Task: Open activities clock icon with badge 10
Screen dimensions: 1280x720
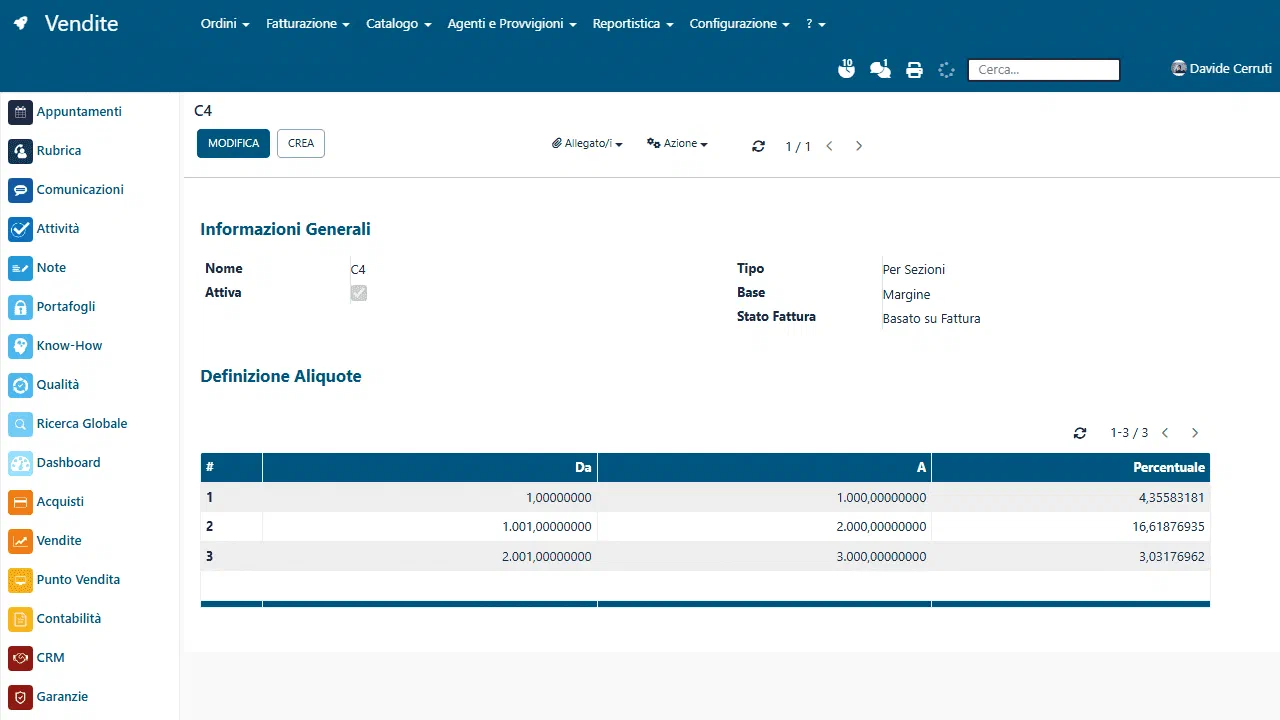Action: coord(846,69)
